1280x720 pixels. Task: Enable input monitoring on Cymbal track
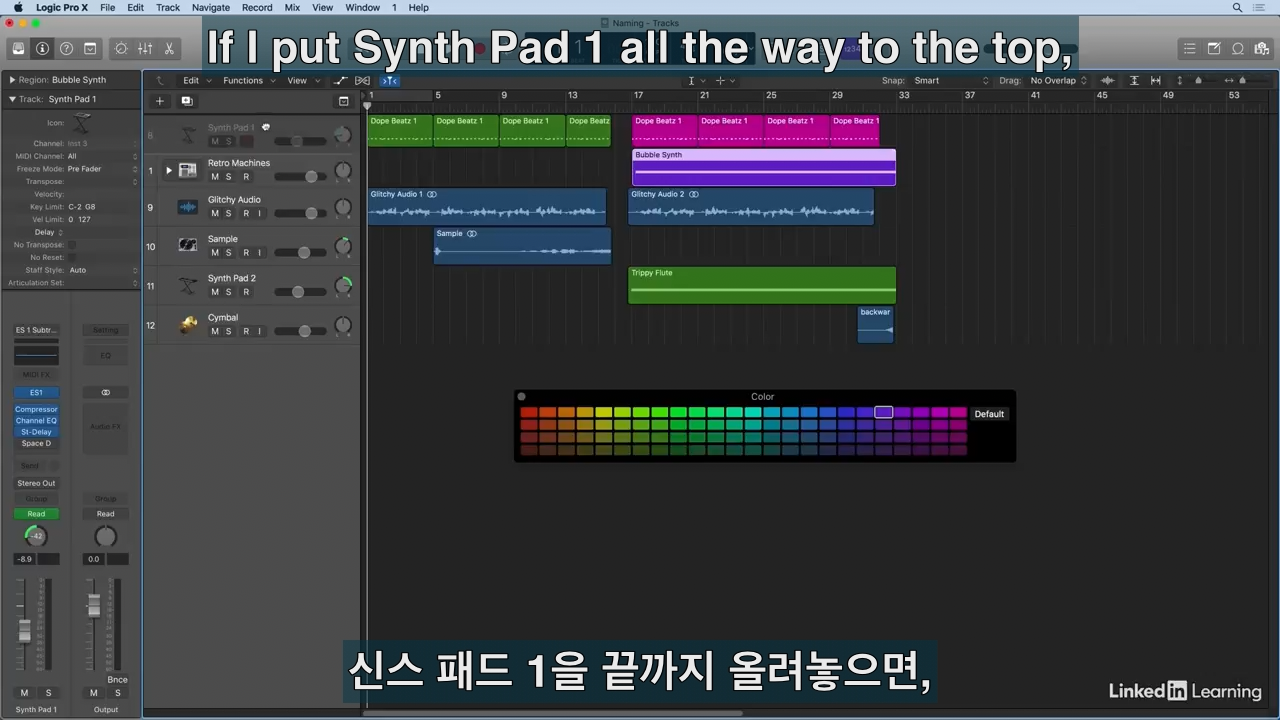point(260,332)
